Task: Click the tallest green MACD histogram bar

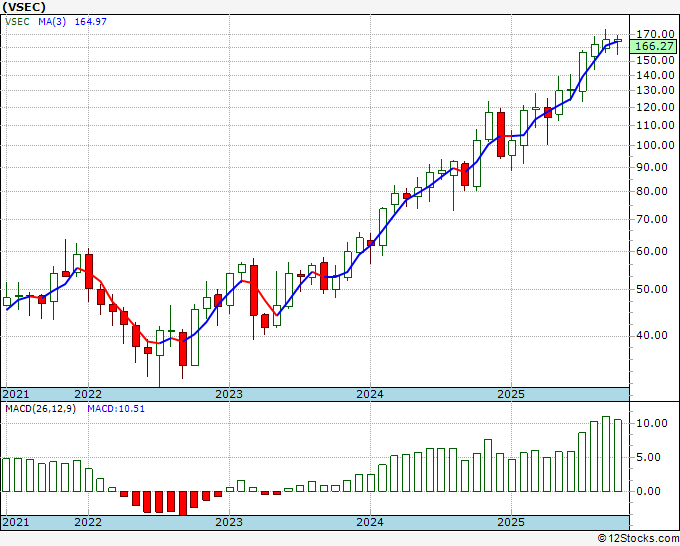Action: [x=606, y=454]
